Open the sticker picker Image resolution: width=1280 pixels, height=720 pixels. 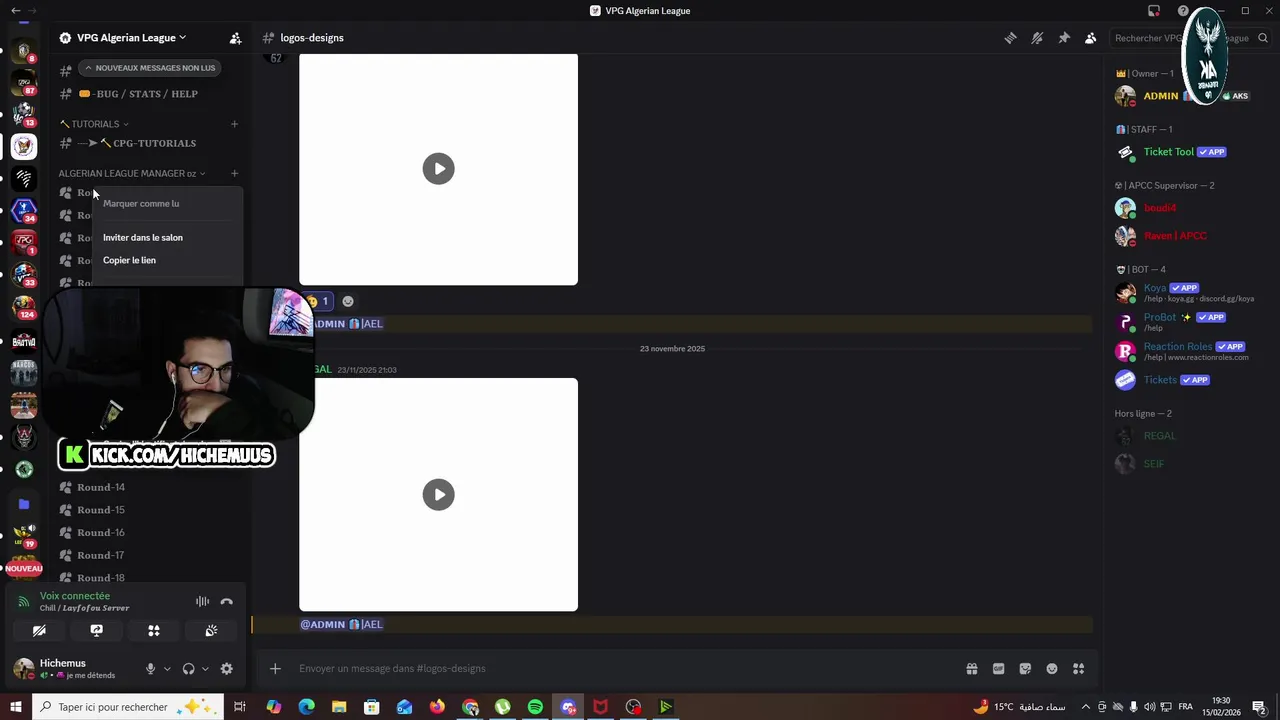click(x=1025, y=669)
